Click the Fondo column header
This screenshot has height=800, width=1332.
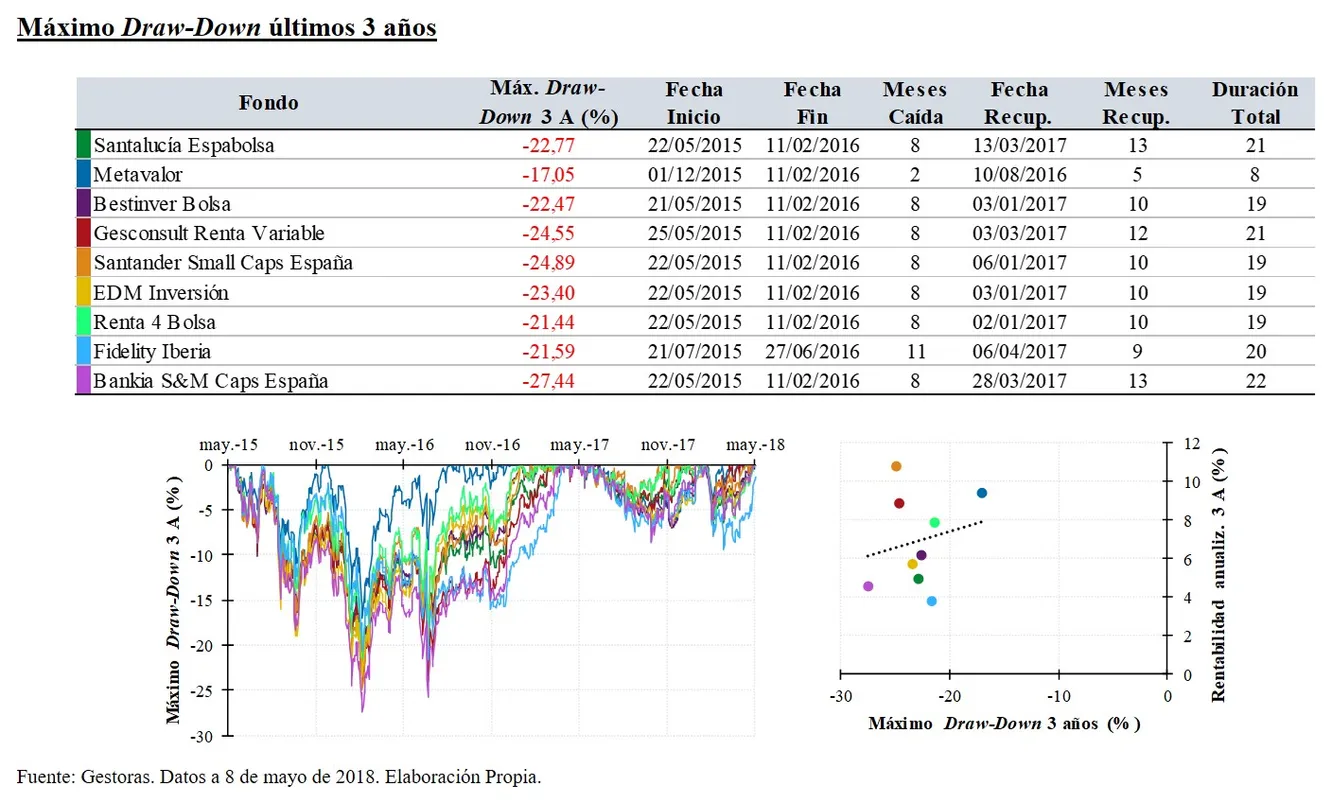[268, 103]
